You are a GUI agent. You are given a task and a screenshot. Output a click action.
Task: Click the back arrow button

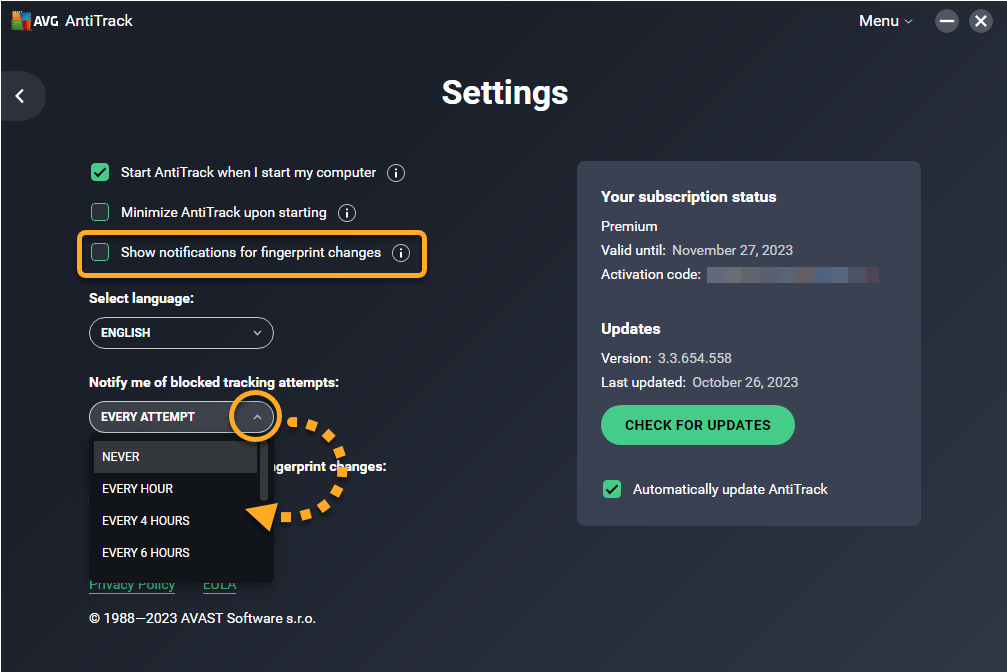click(x=20, y=97)
